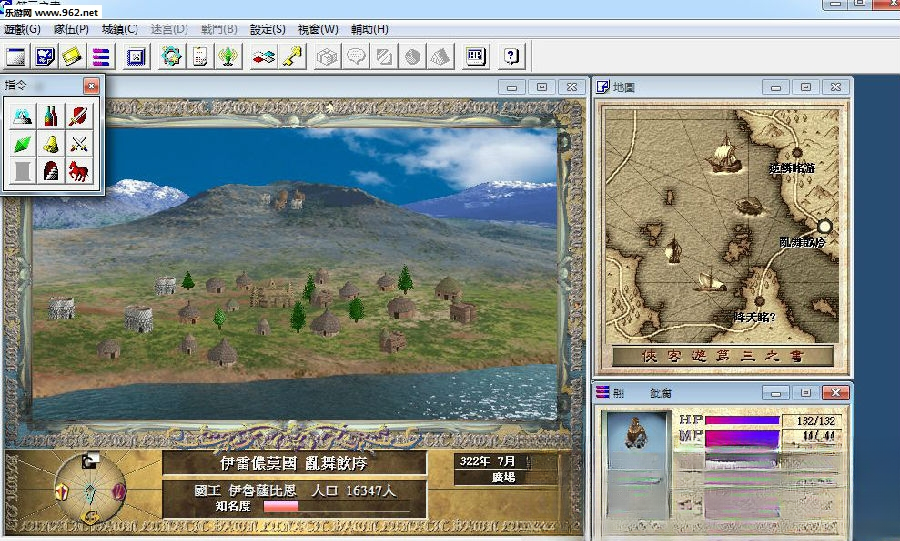Click the MP gauge bar

coord(742,438)
